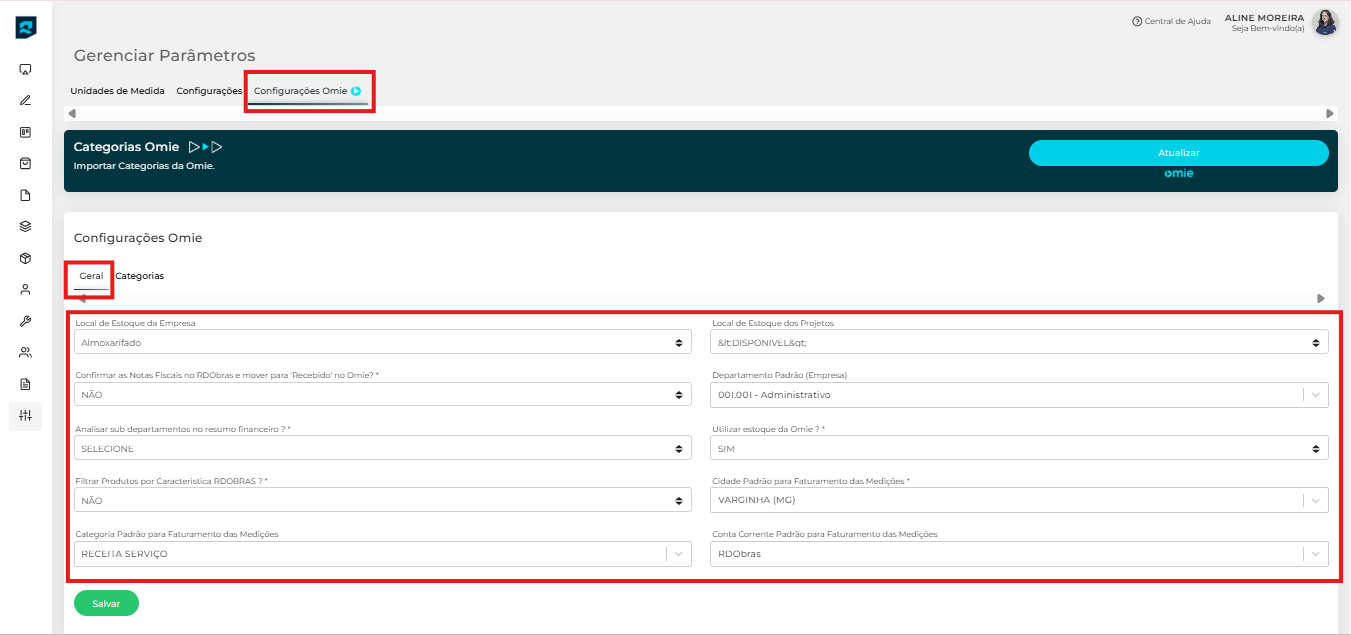Select the Categorias sub-tab
The image size is (1351, 635).
coord(140,276)
